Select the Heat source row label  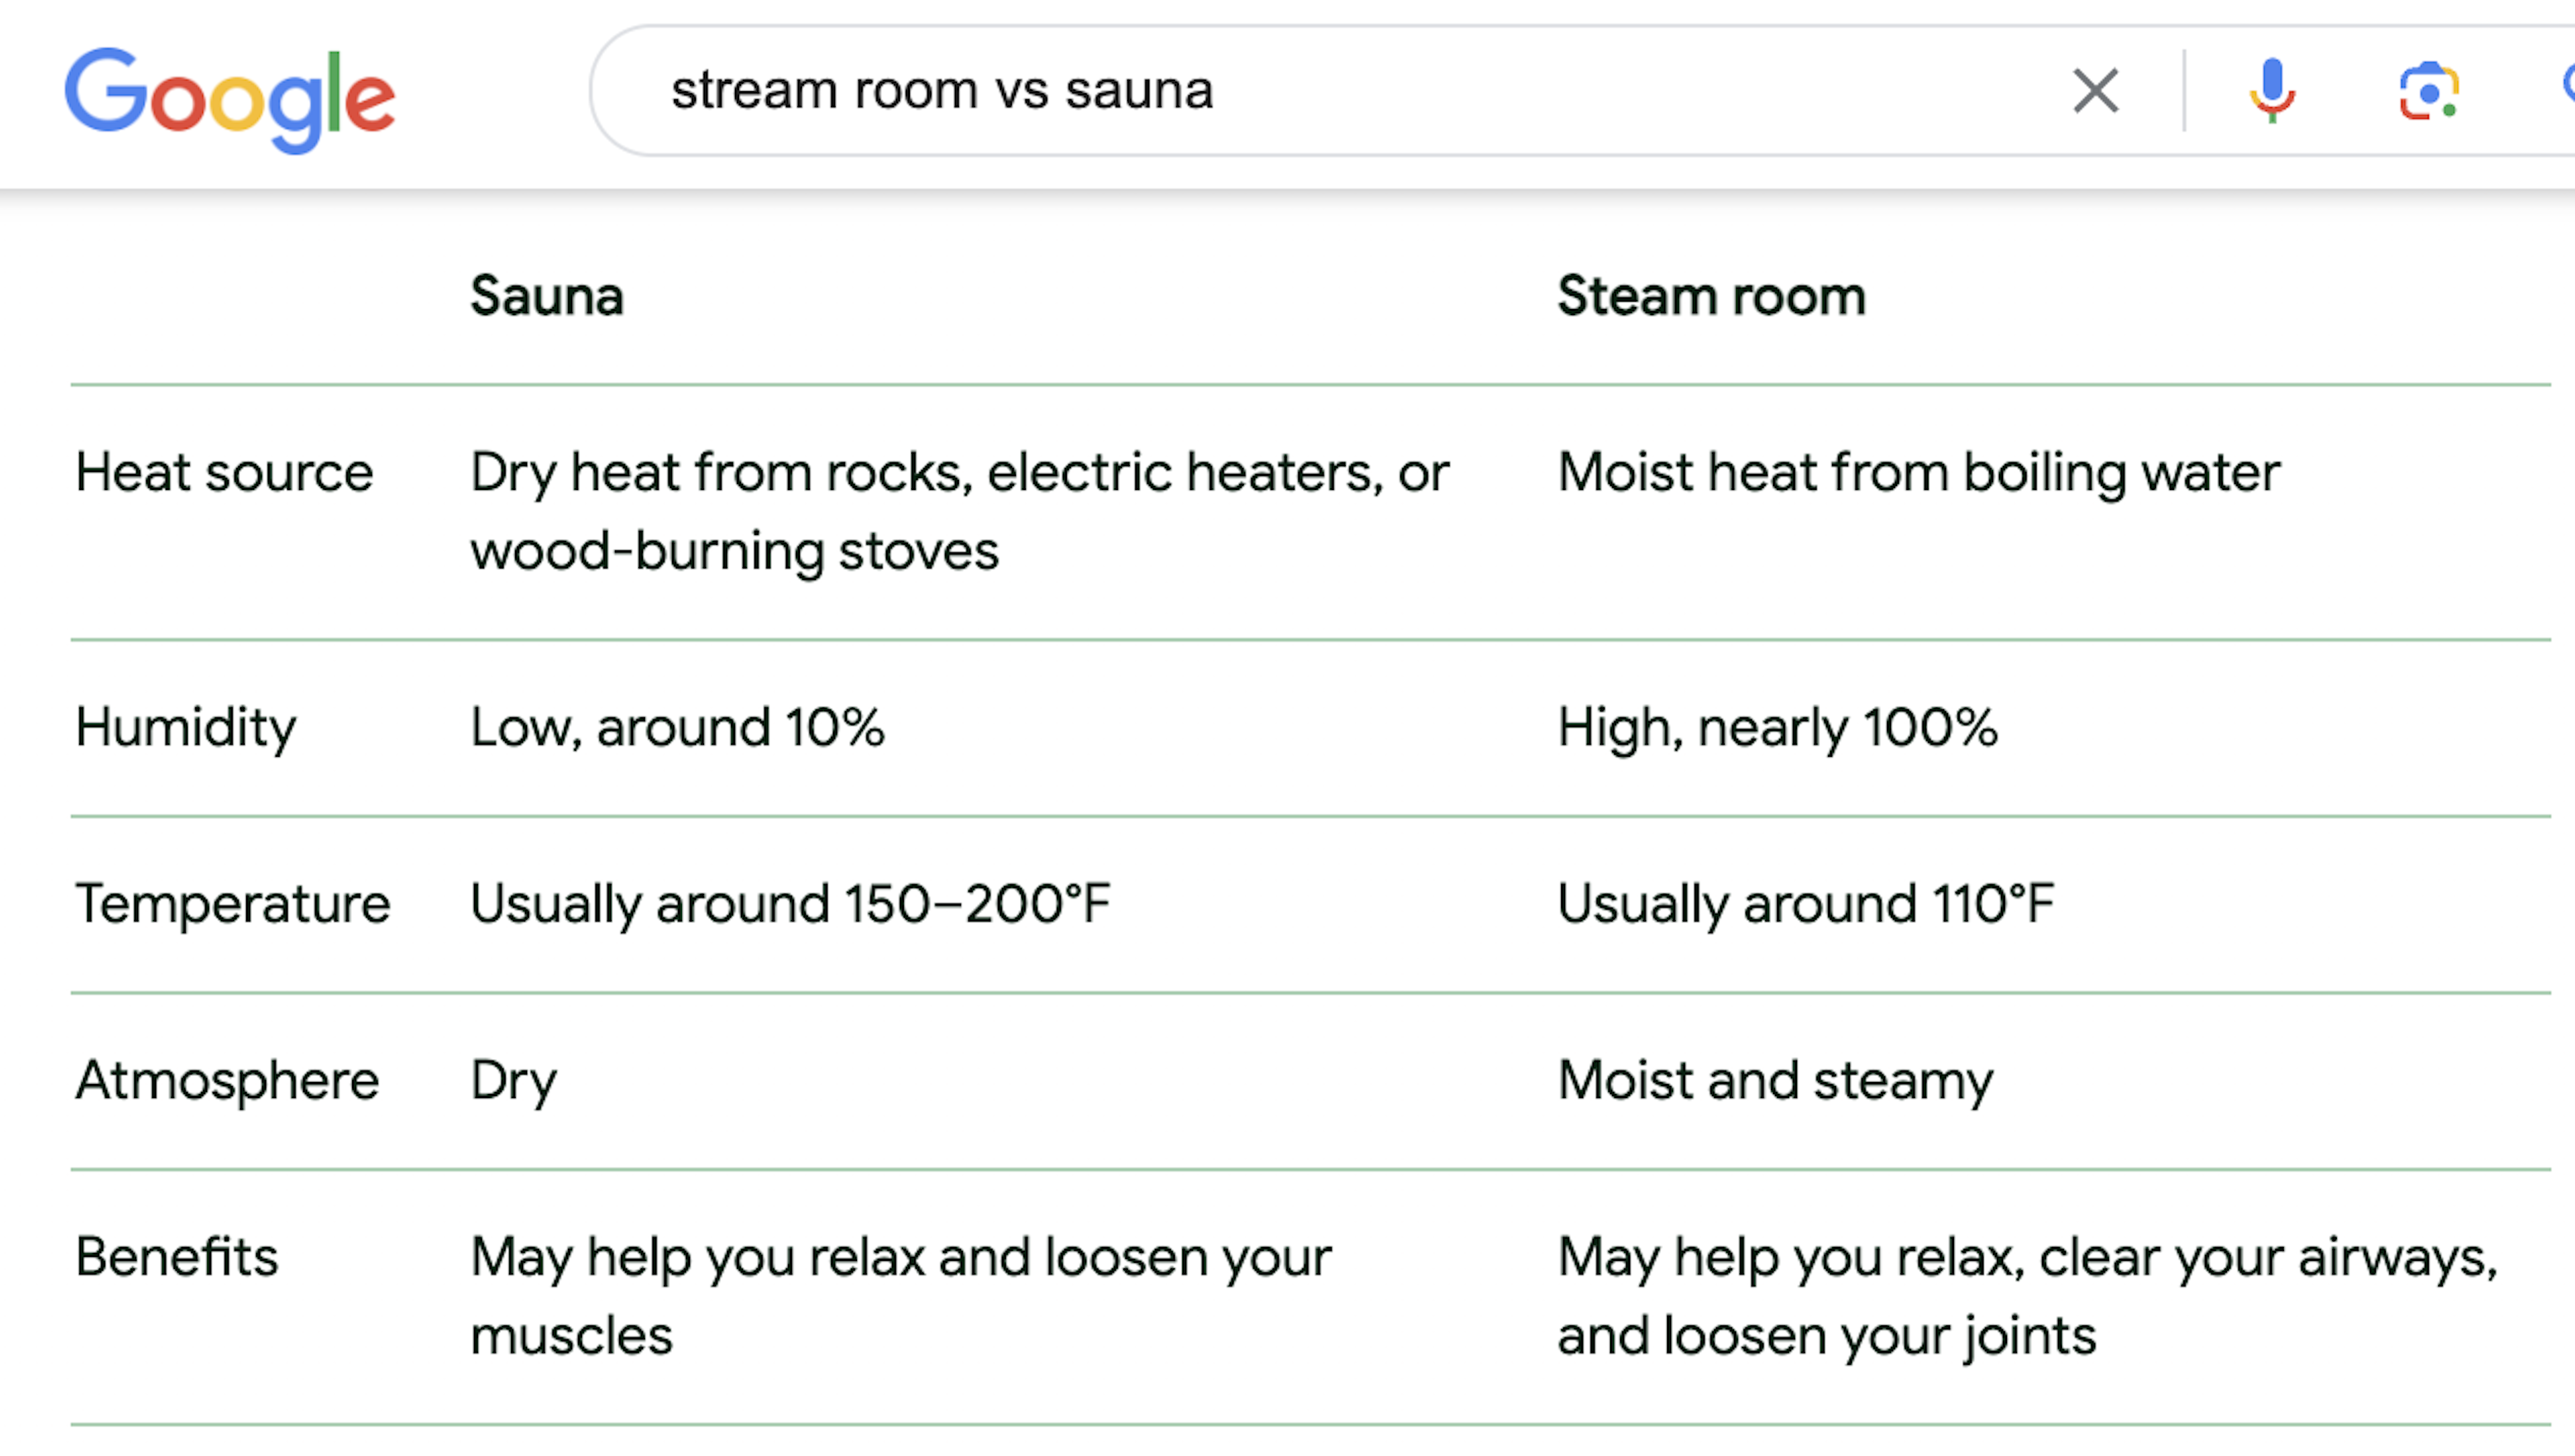point(224,472)
